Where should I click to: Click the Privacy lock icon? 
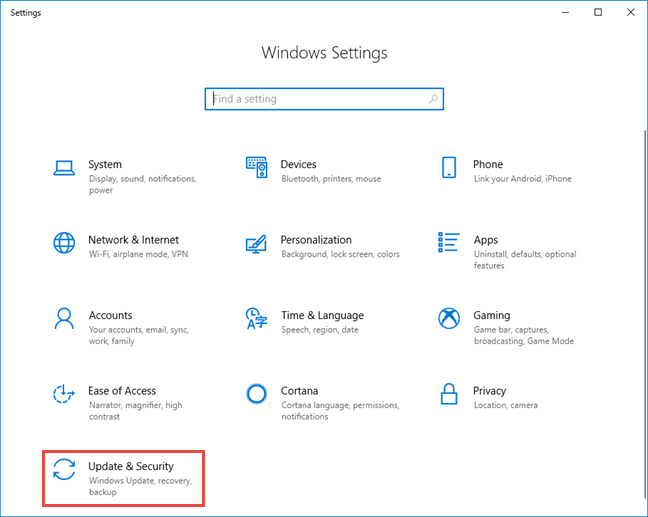click(449, 394)
